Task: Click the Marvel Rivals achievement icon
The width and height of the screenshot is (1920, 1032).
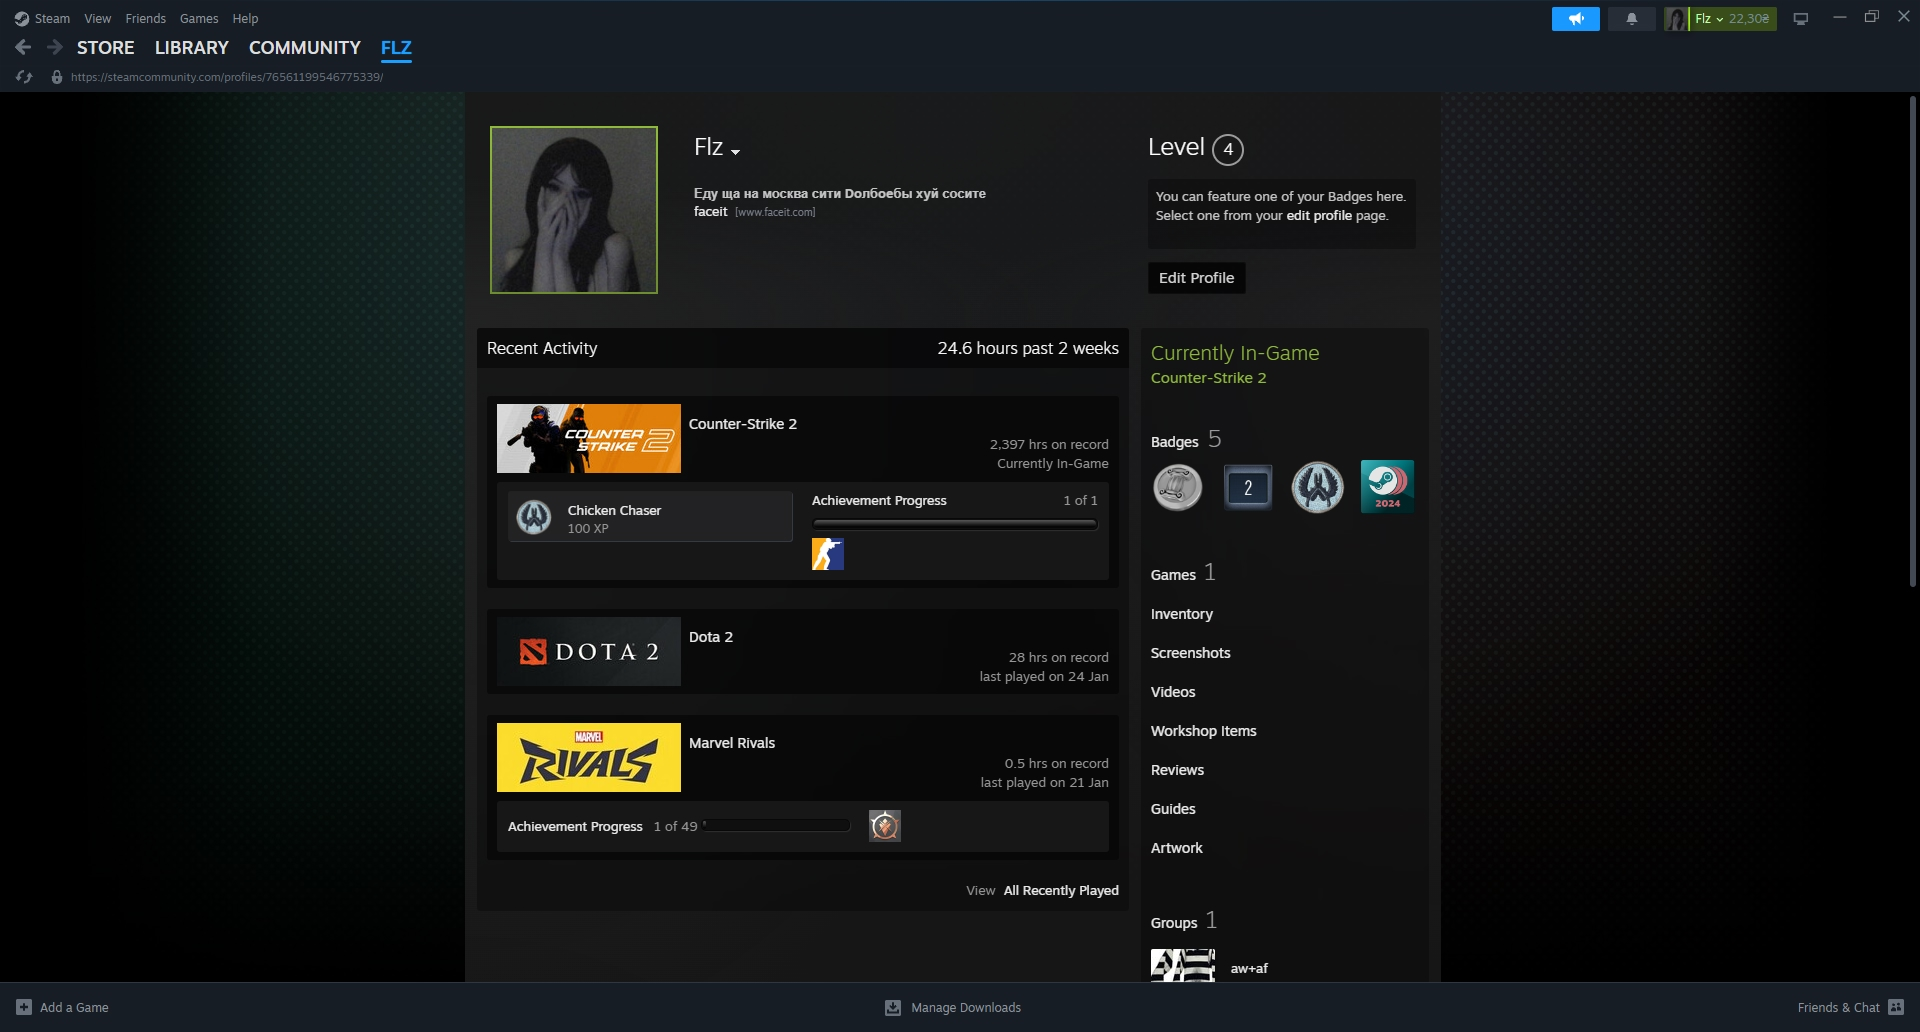Action: click(884, 826)
